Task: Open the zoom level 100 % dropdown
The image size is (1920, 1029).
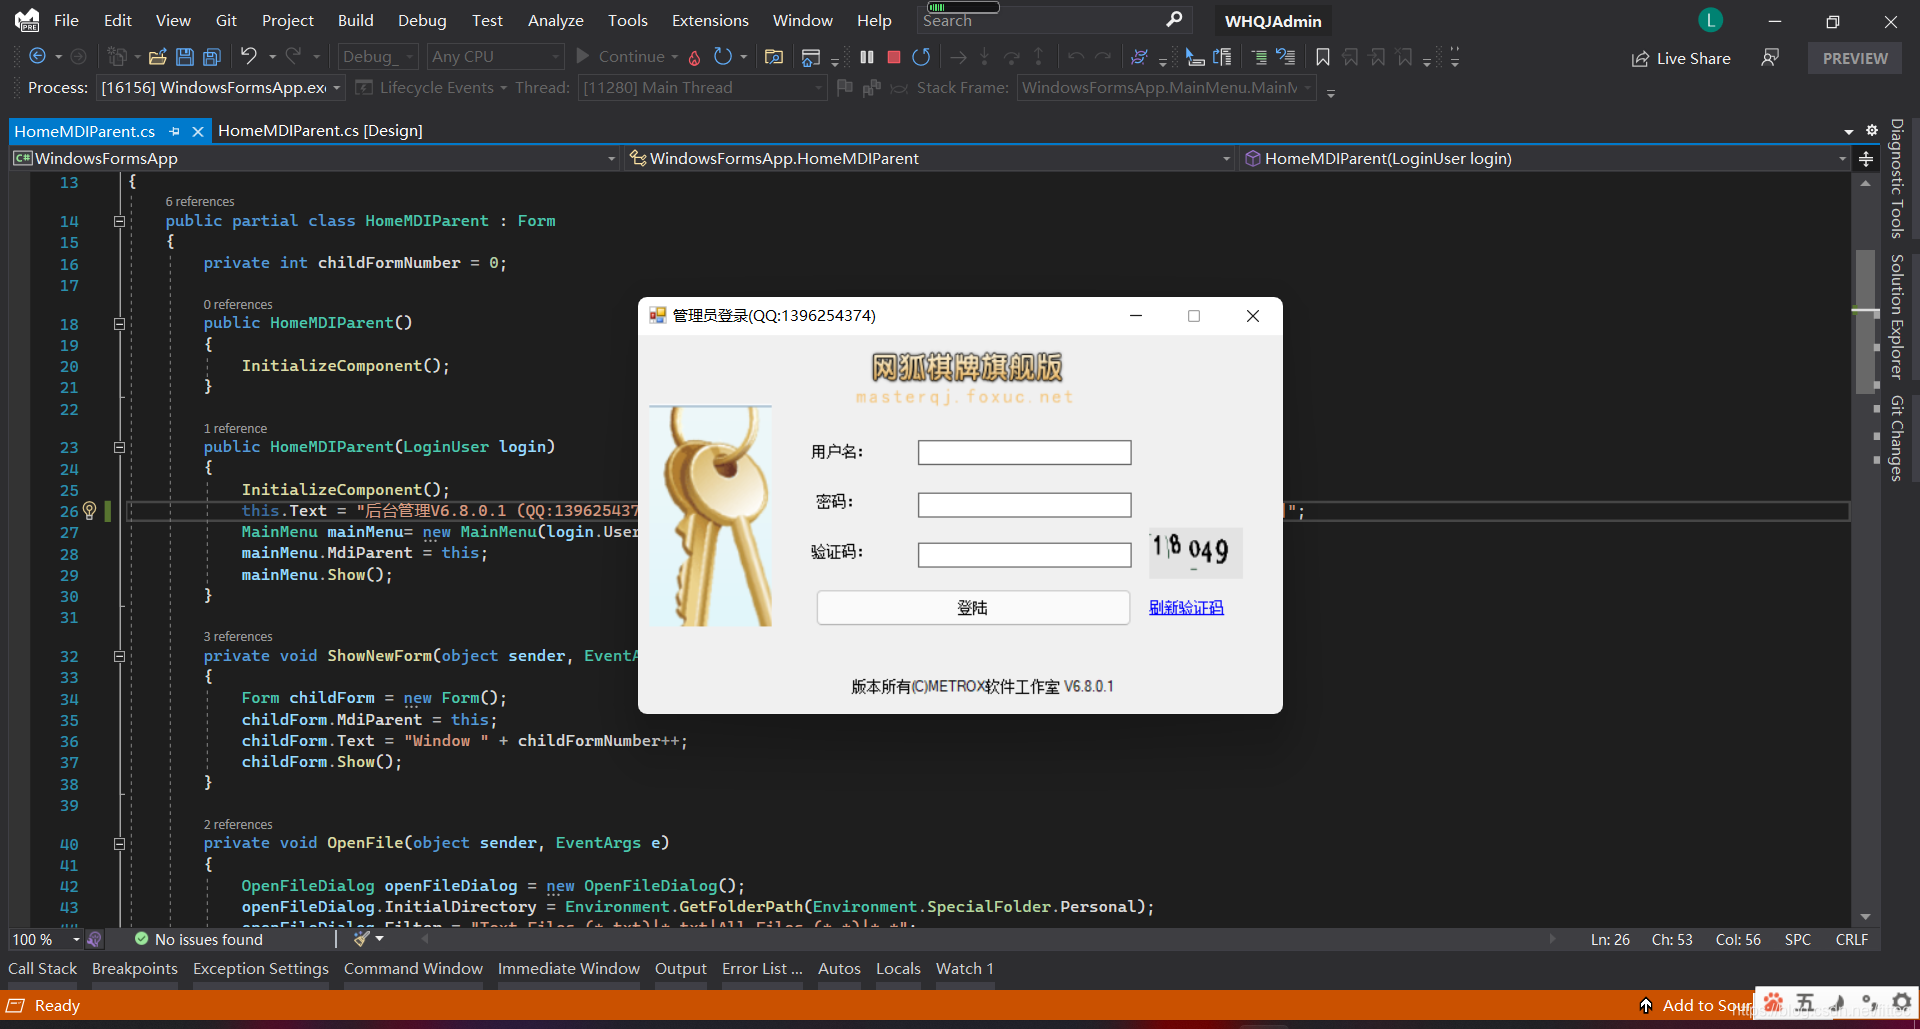Action: pos(45,939)
